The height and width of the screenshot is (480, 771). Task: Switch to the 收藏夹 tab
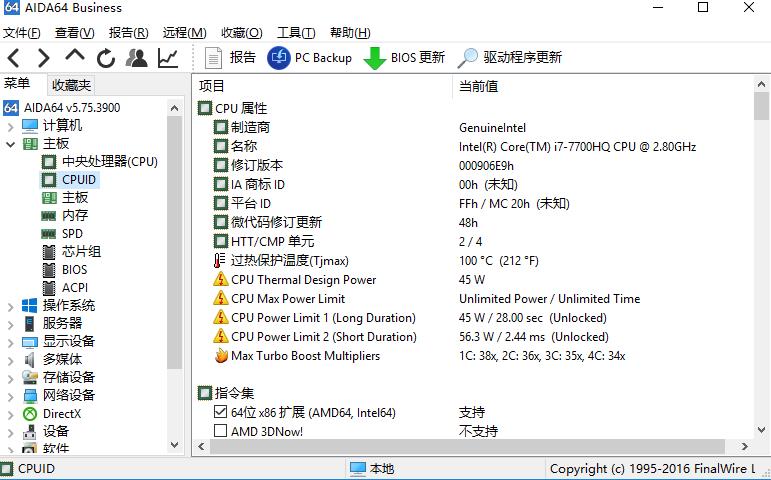(x=71, y=85)
